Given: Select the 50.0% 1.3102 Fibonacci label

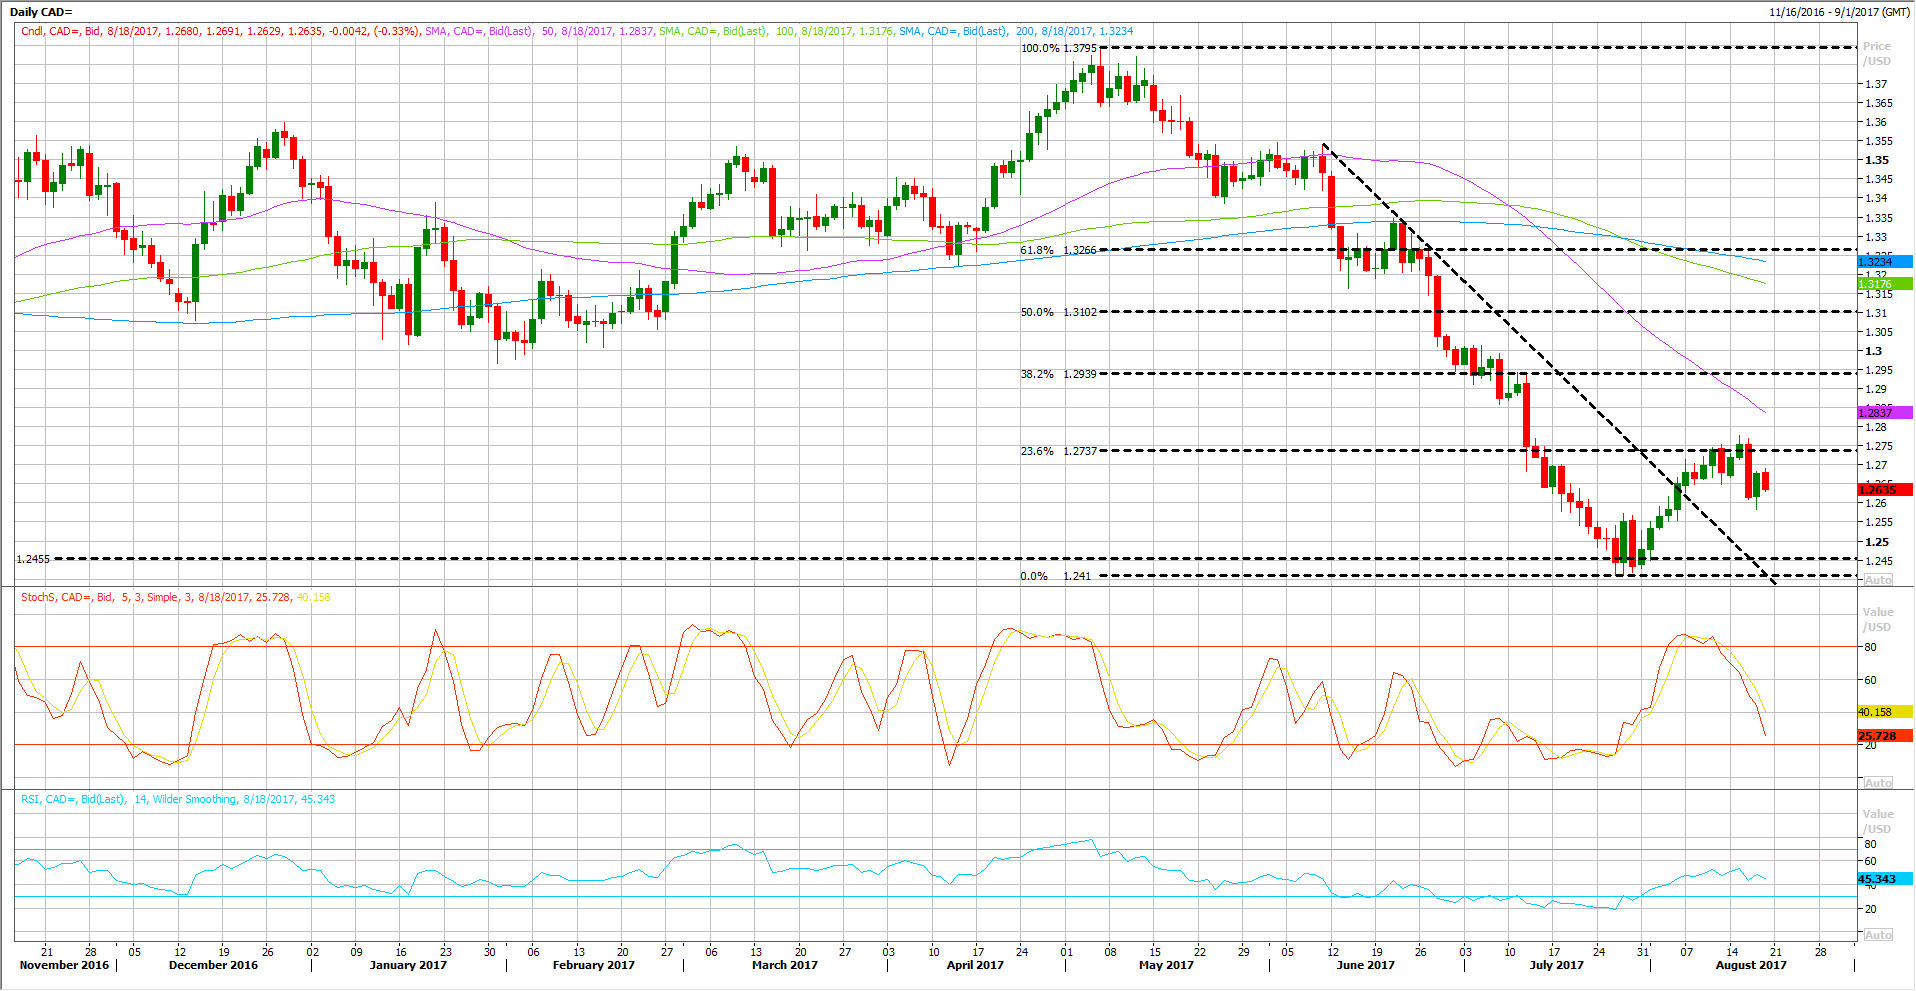Looking at the screenshot, I should [1058, 312].
